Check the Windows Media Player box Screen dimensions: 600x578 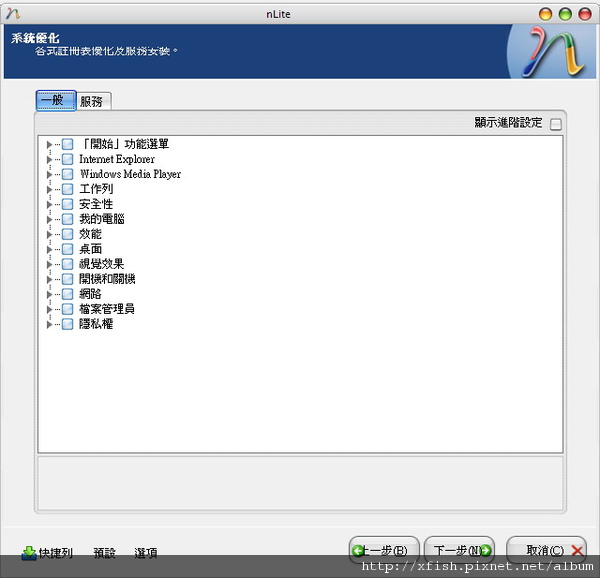coord(67,174)
